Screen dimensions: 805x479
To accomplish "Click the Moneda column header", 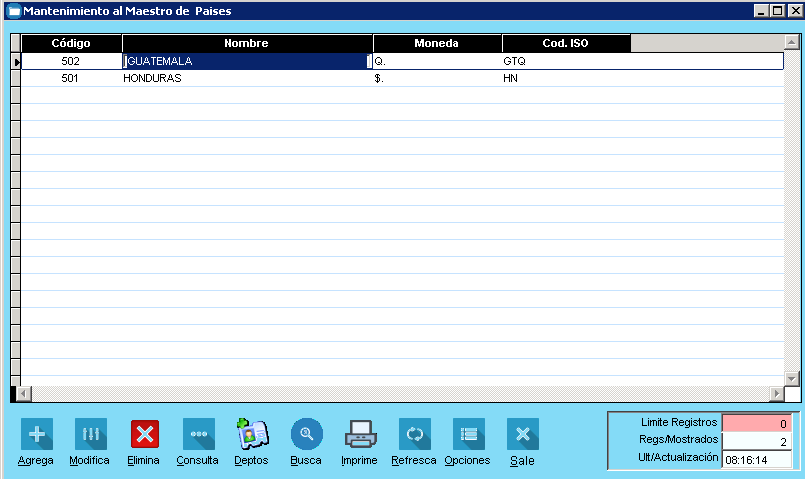I will [x=437, y=44].
